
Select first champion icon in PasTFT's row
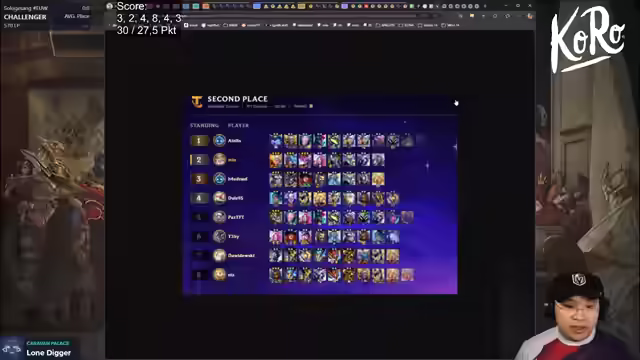coord(276,217)
